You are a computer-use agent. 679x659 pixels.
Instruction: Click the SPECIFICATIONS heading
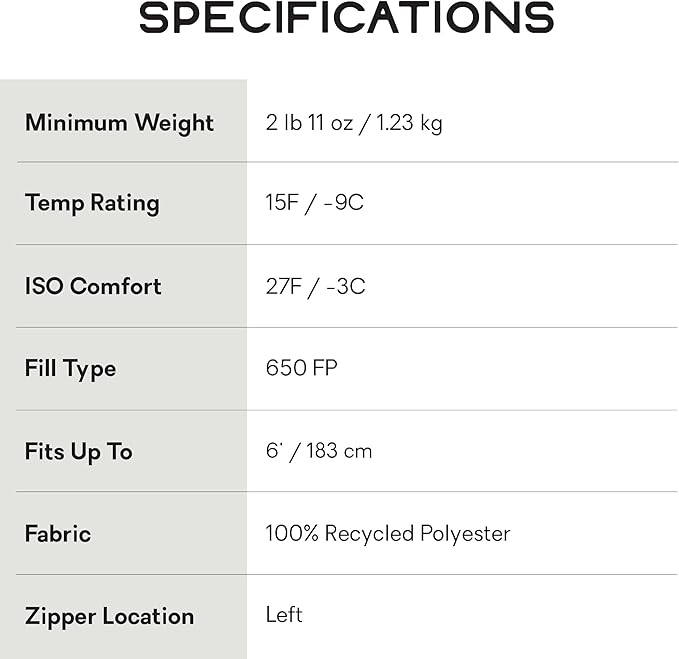click(346, 18)
